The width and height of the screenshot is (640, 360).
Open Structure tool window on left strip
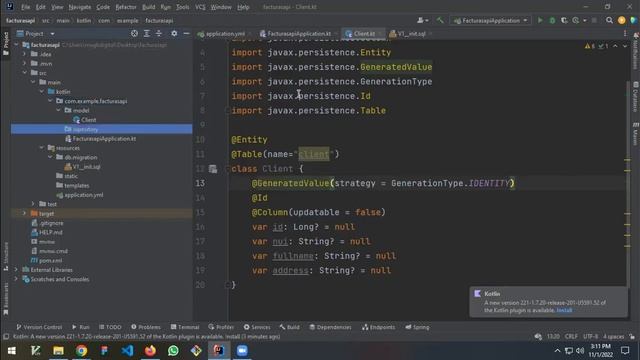tap(6, 256)
